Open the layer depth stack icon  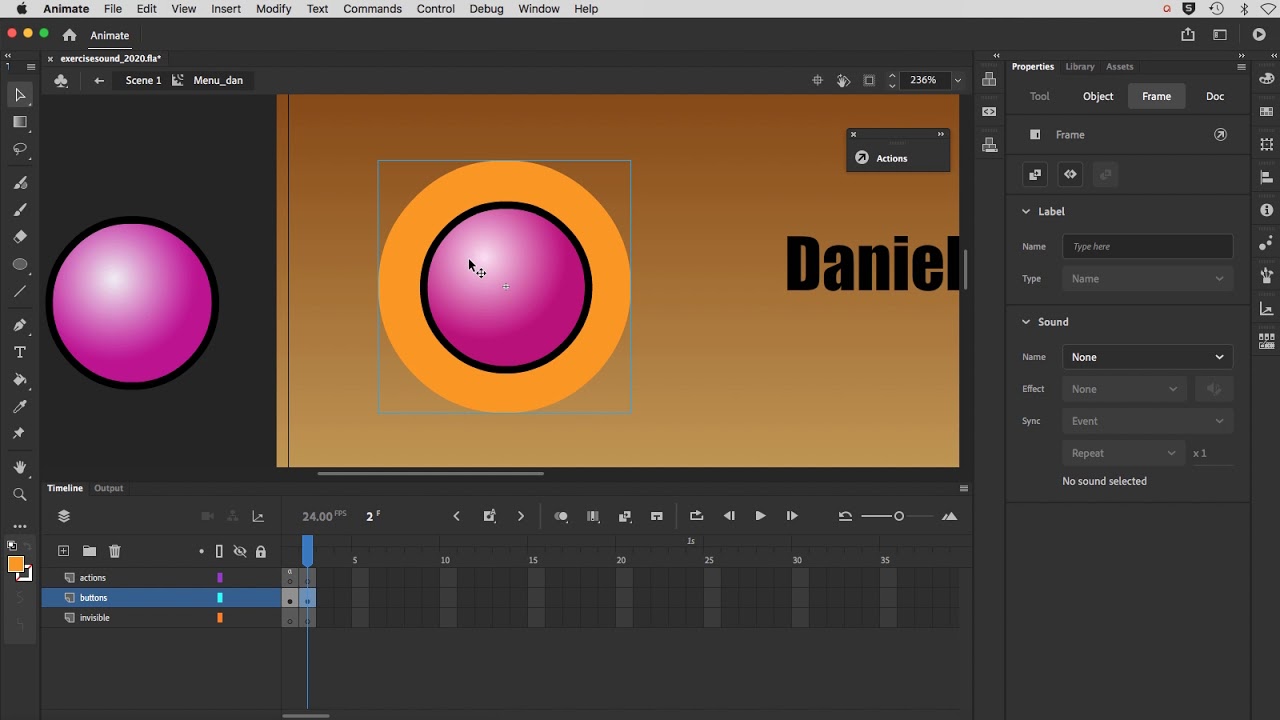coord(64,516)
